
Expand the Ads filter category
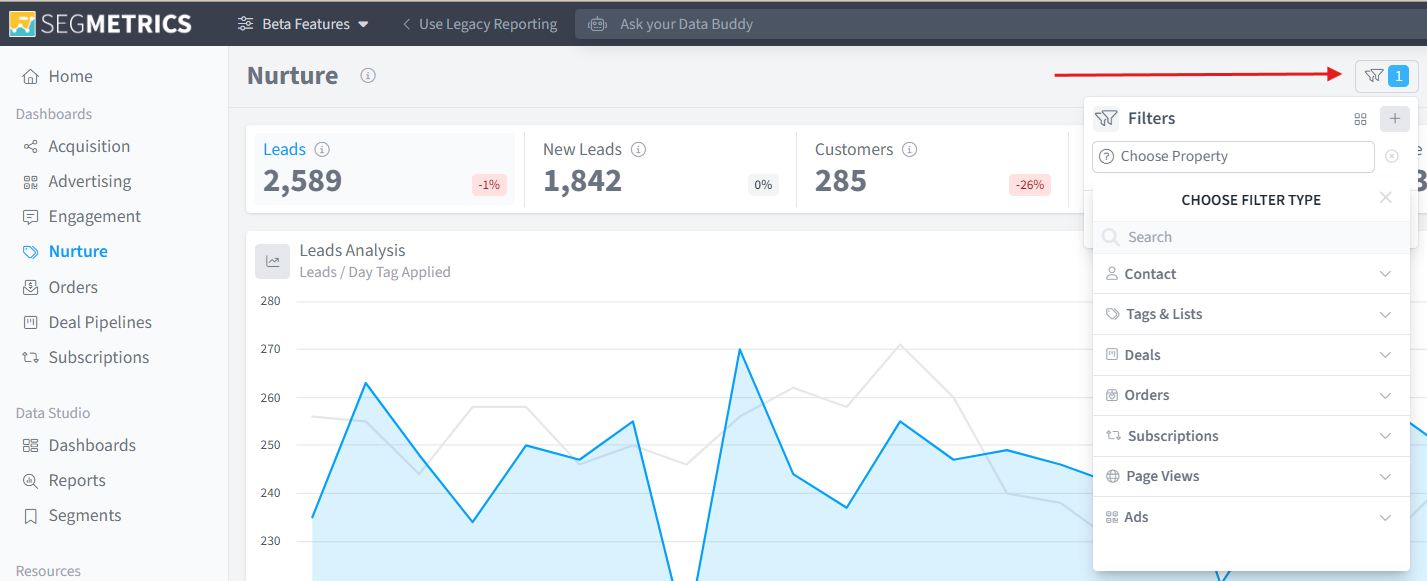point(1251,517)
